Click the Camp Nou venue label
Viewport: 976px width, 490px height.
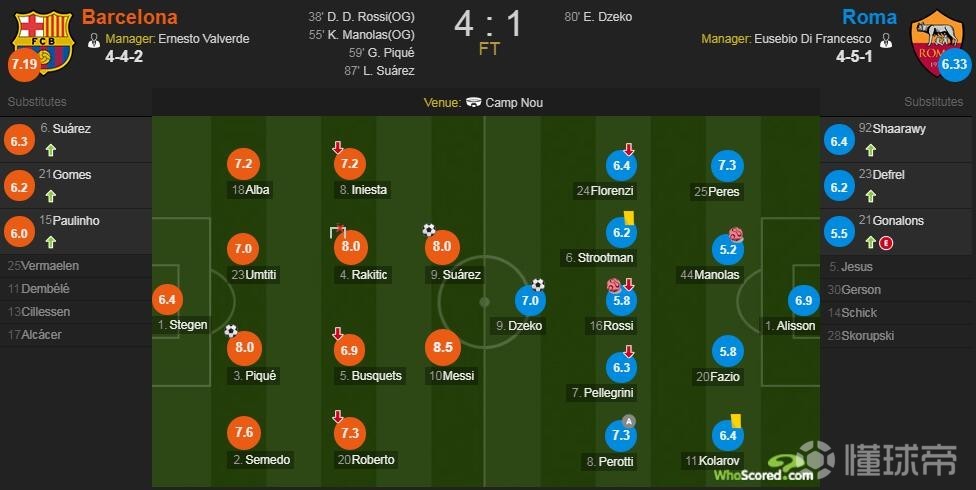514,103
